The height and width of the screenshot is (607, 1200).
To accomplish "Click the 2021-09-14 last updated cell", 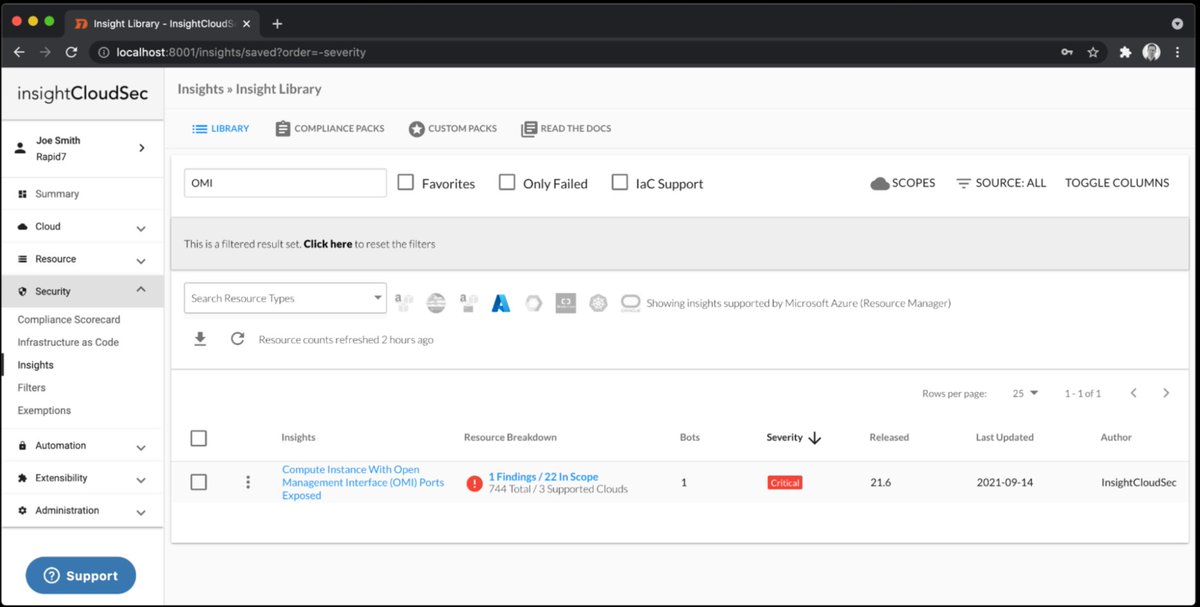I will [x=1006, y=483].
